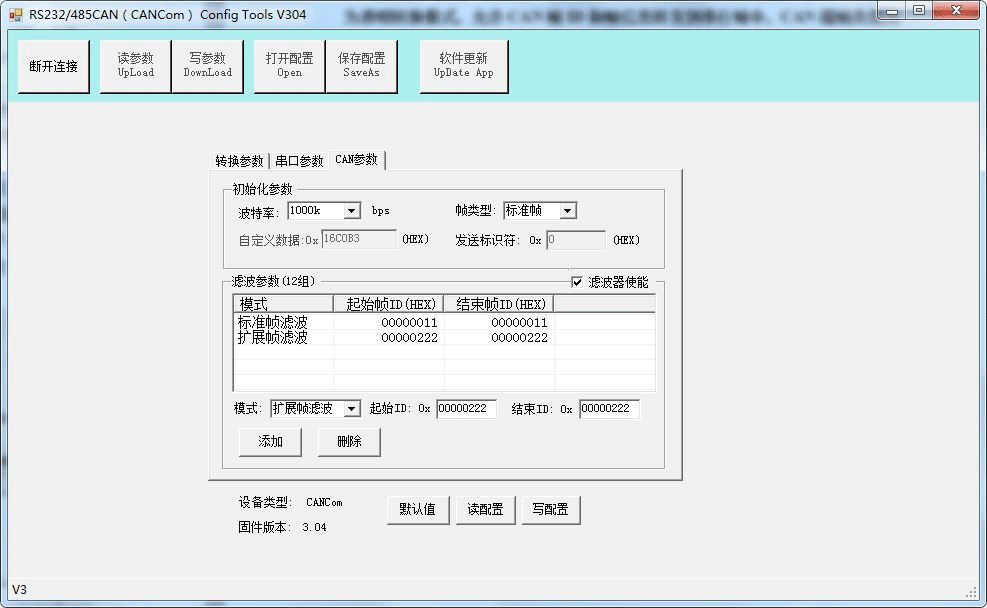
Task: Click 打开配置 Open toolbar button
Action: click(x=289, y=66)
